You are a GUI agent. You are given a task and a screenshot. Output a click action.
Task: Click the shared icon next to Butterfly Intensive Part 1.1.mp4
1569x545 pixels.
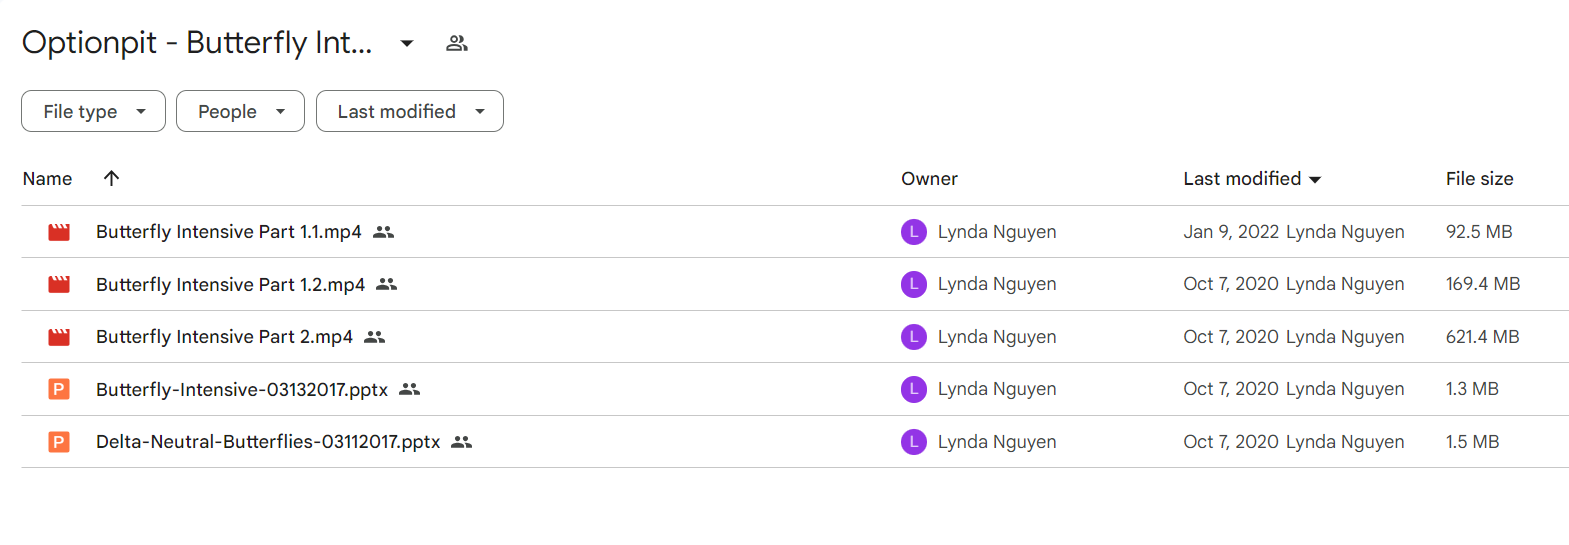[384, 232]
